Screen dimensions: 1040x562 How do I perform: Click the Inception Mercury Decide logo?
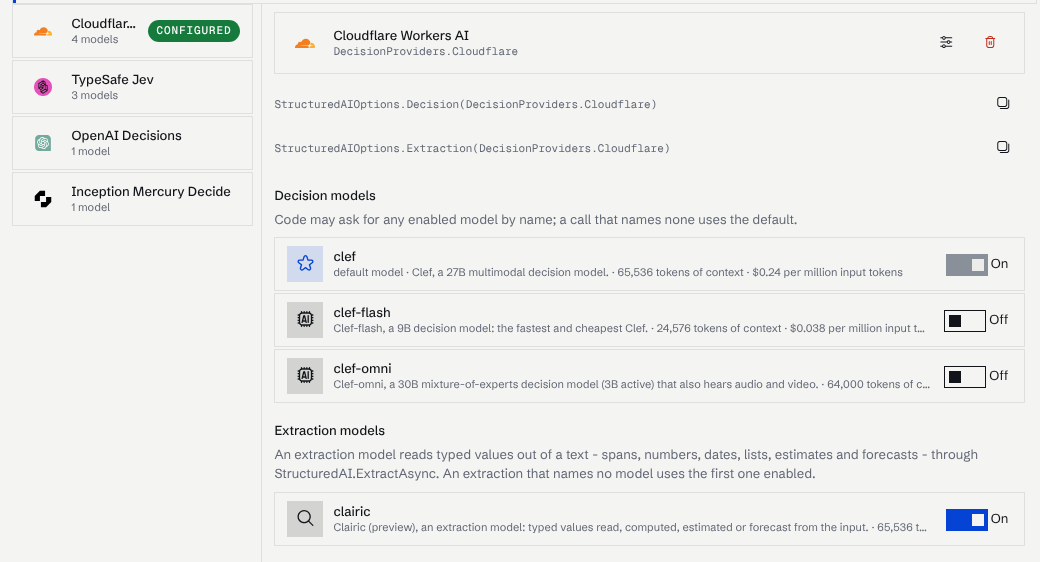[x=43, y=199]
